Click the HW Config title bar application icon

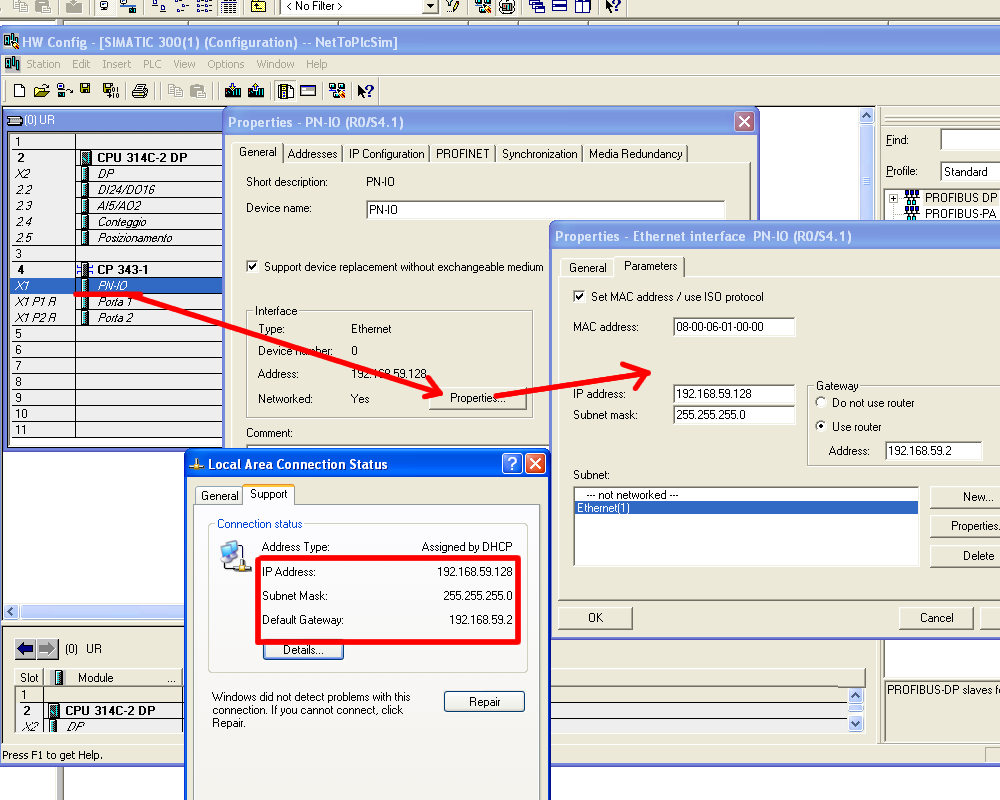11,42
